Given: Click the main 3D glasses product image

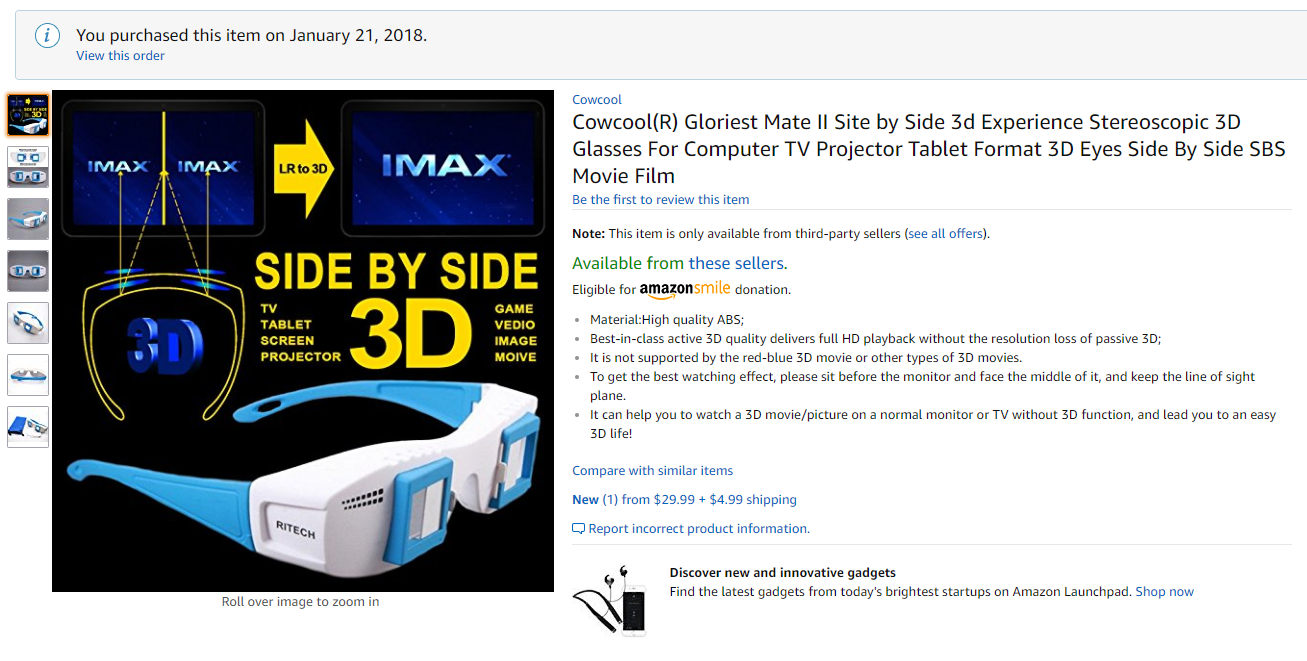Looking at the screenshot, I should pos(303,341).
